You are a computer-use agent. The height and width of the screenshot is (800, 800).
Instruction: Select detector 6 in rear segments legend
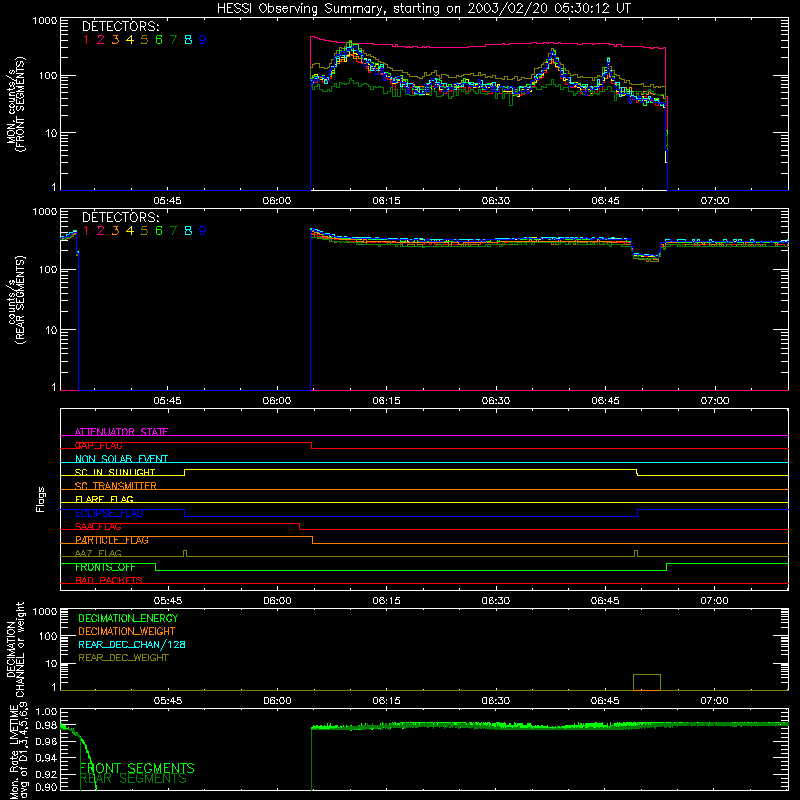159,231
